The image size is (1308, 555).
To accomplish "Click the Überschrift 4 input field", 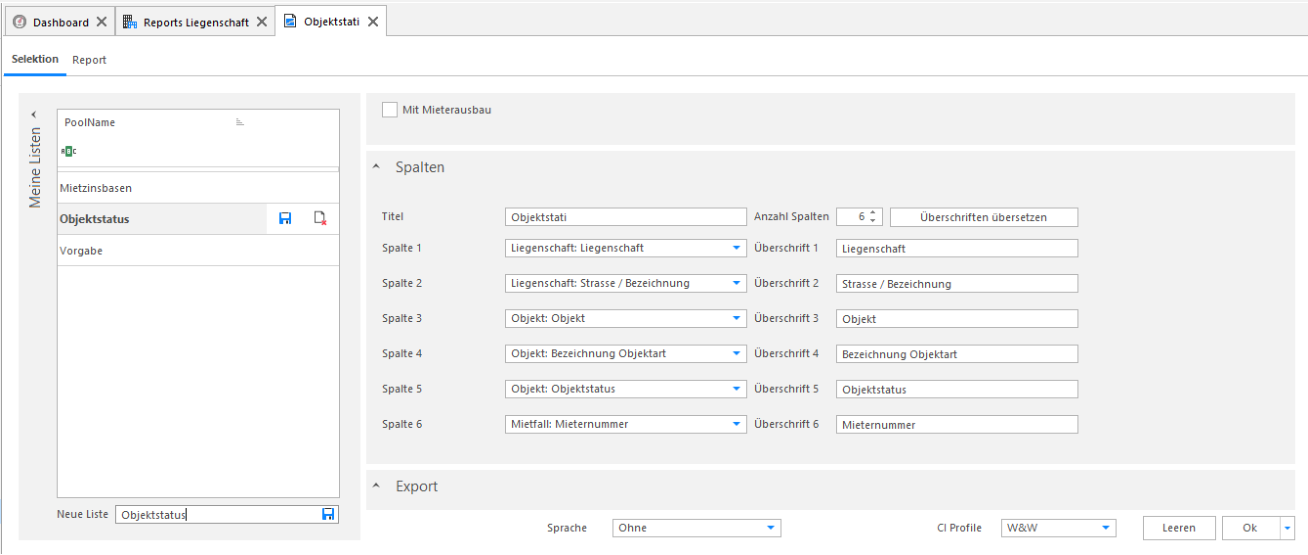I will [x=957, y=354].
